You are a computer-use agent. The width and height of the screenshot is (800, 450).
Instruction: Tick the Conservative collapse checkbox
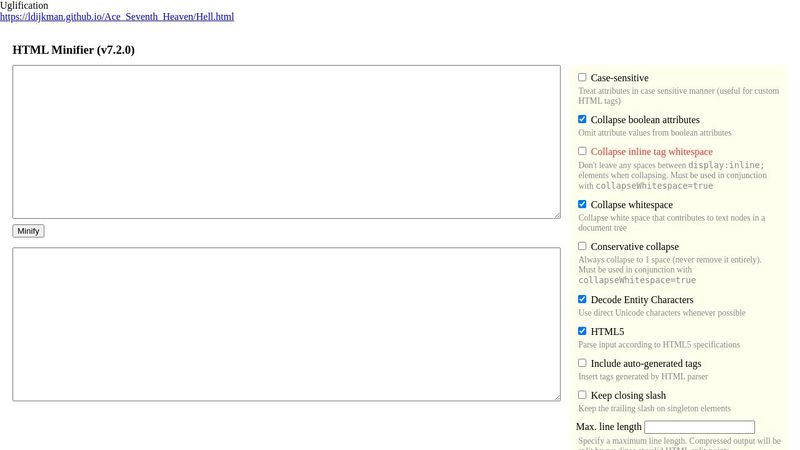pos(582,246)
